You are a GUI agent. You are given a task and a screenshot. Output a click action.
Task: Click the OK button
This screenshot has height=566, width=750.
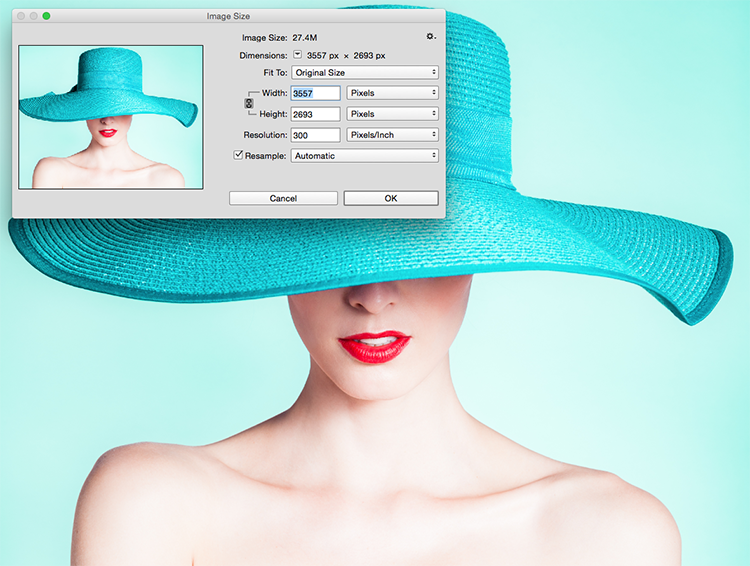click(x=391, y=198)
